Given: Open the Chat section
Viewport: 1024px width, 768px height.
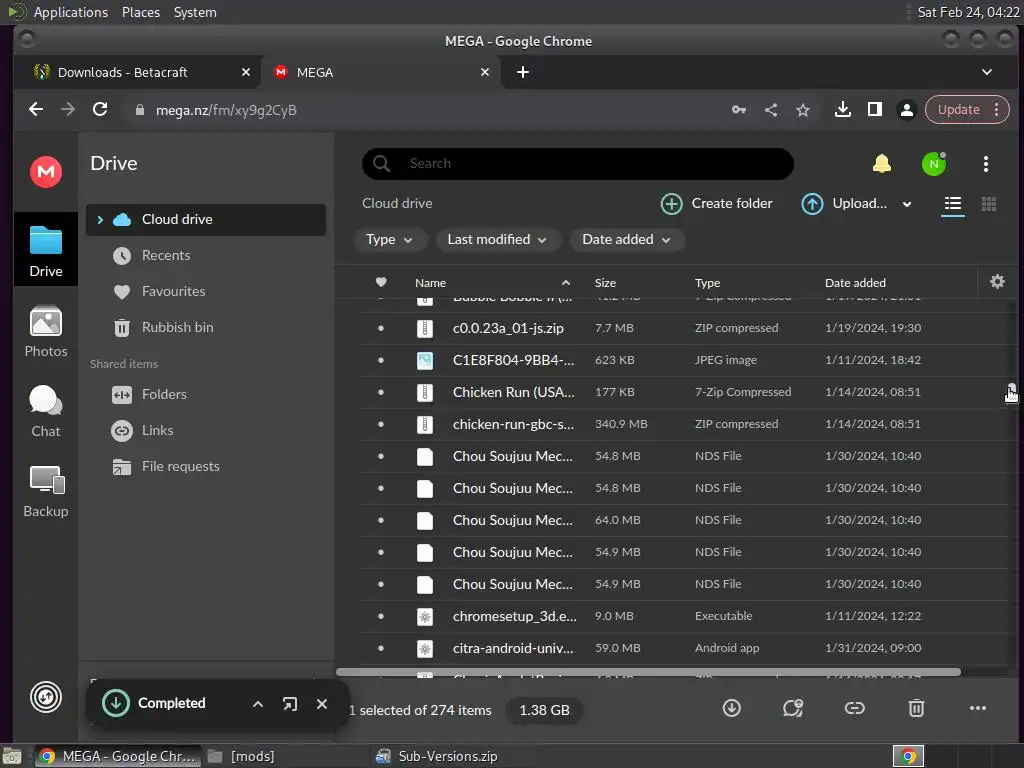Looking at the screenshot, I should tap(46, 411).
